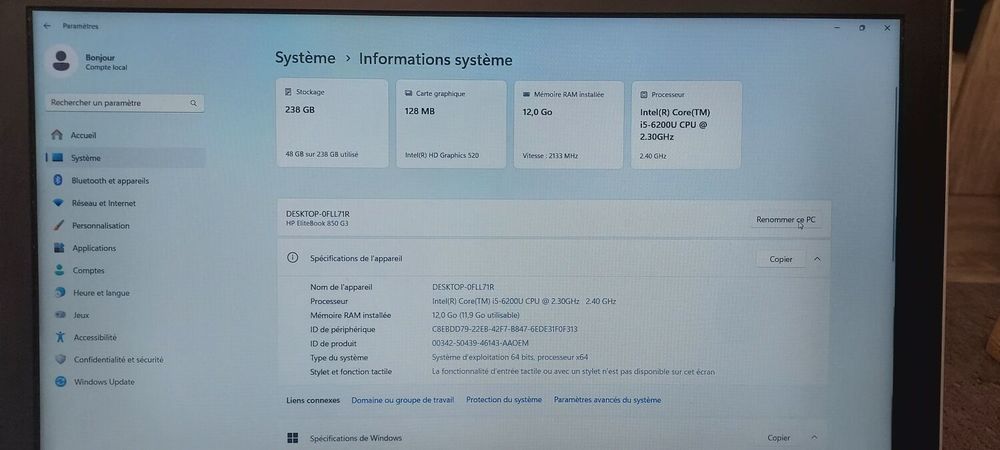Click the Confidentialité shield icon
The image size is (1000, 450).
pos(61,359)
